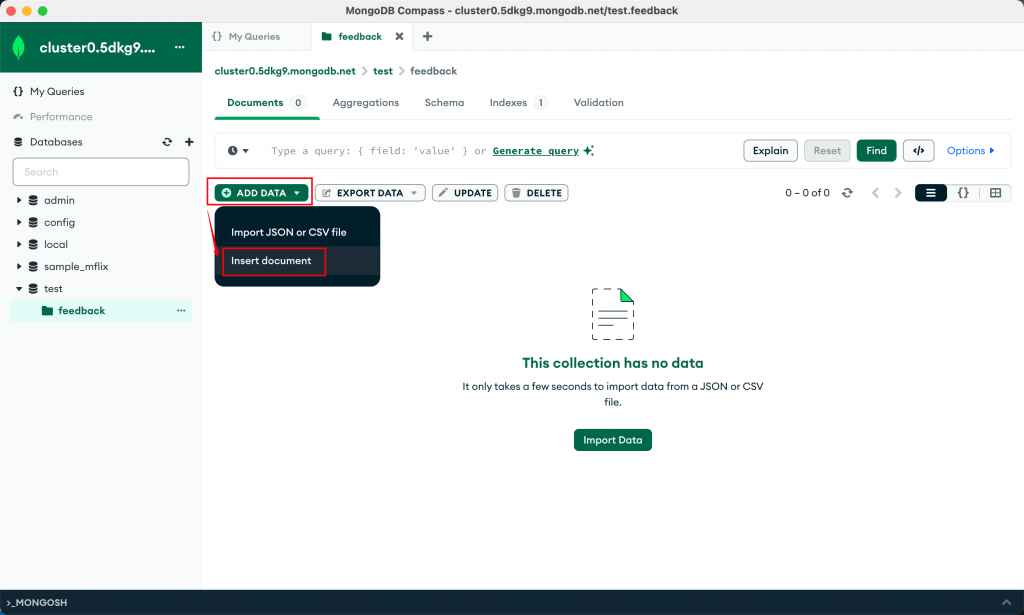Select the sample_mflix database
The image size is (1024, 615).
point(76,266)
